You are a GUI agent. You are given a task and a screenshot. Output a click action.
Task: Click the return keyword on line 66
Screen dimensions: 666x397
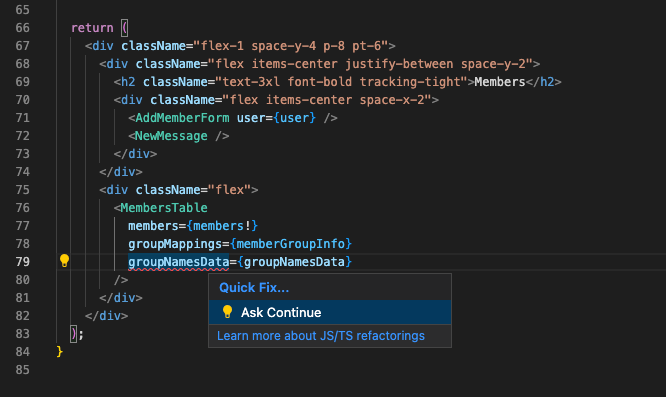92,28
